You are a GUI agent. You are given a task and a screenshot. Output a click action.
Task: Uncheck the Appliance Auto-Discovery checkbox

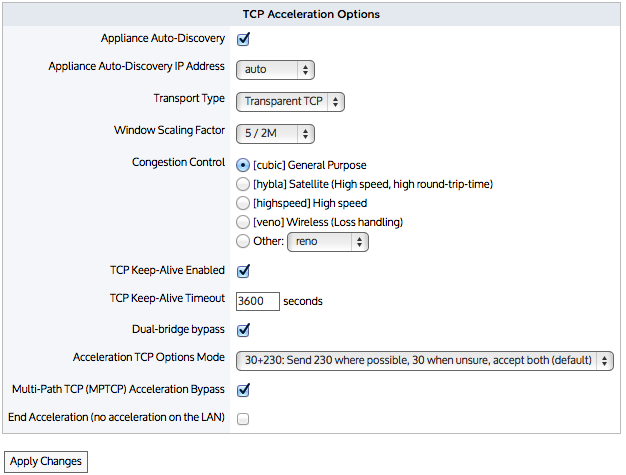point(243,40)
